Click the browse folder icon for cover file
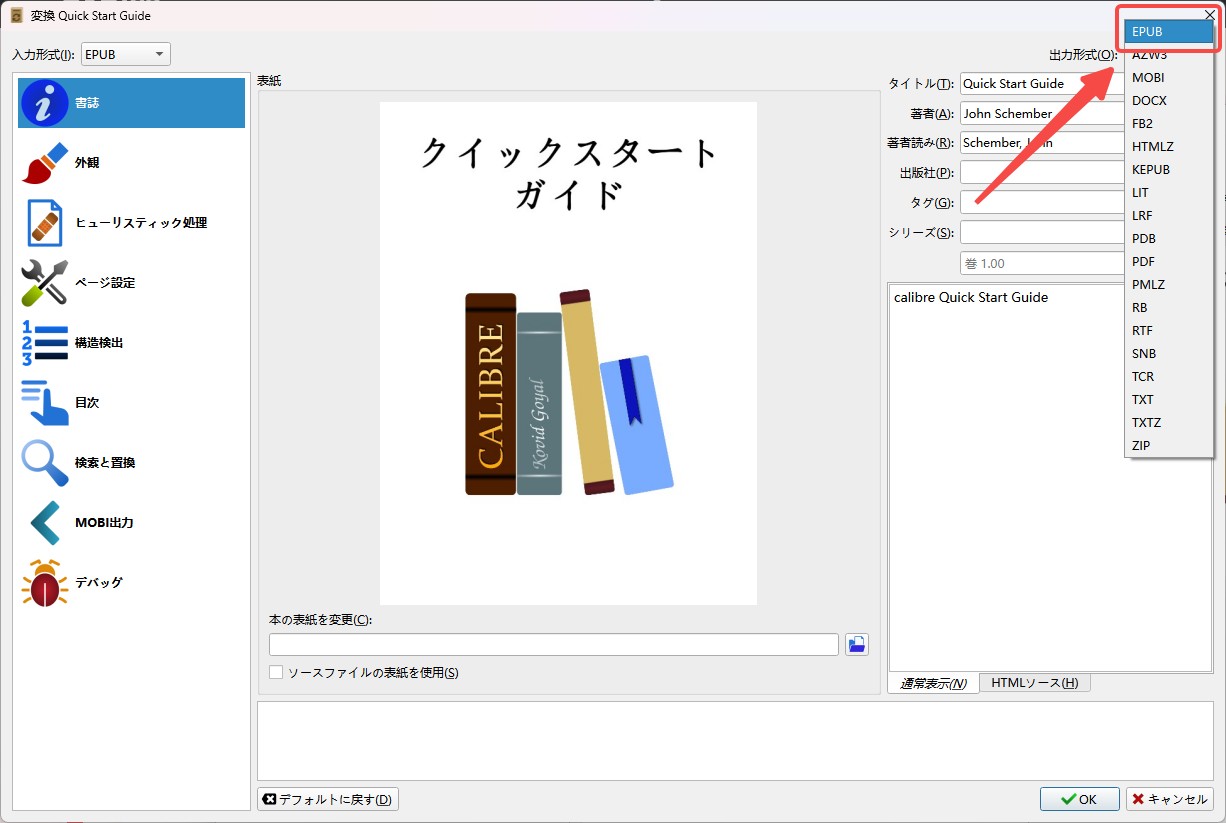 pos(857,645)
